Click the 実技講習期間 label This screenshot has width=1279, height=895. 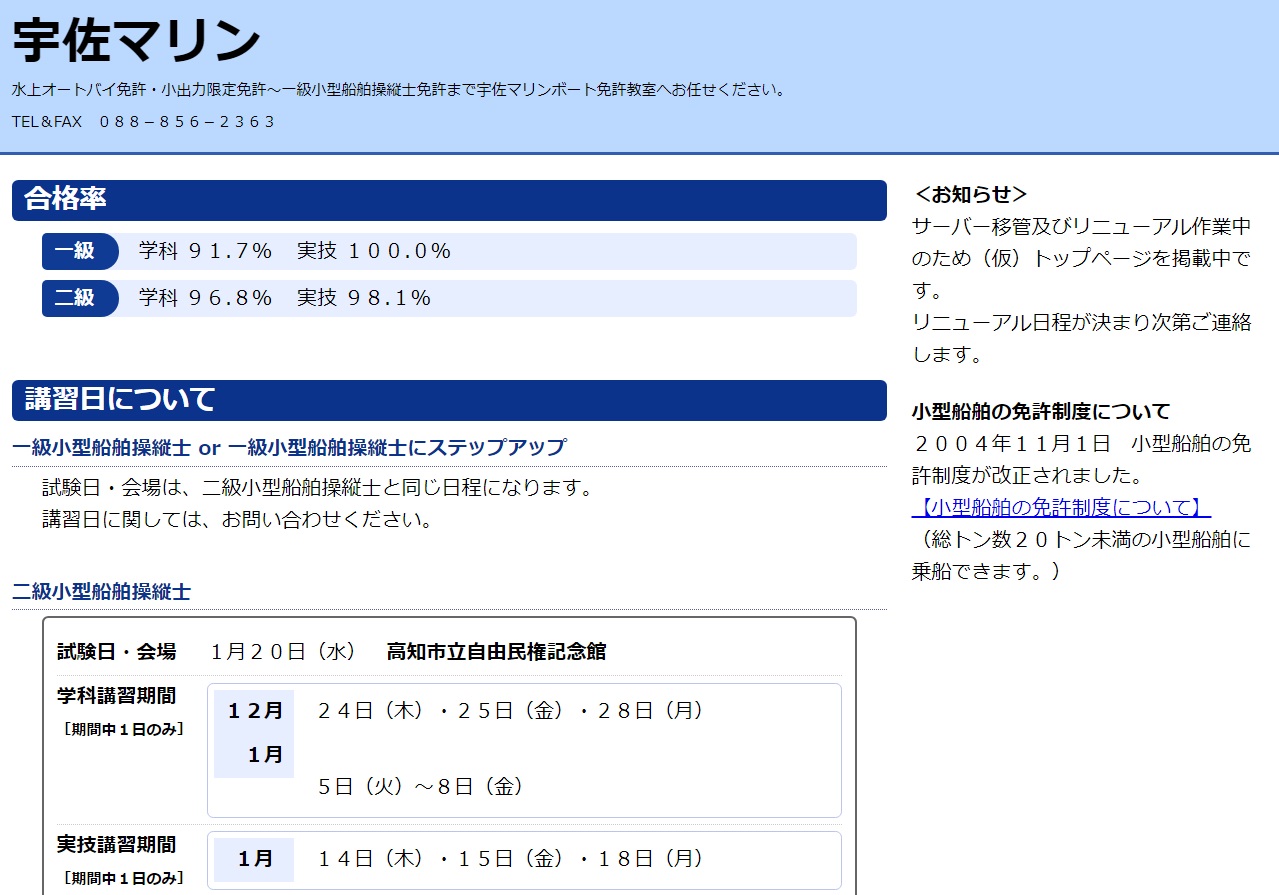click(116, 844)
